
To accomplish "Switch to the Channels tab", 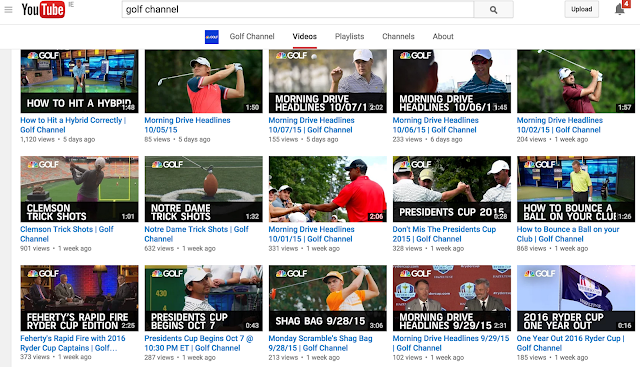I will tap(398, 36).
